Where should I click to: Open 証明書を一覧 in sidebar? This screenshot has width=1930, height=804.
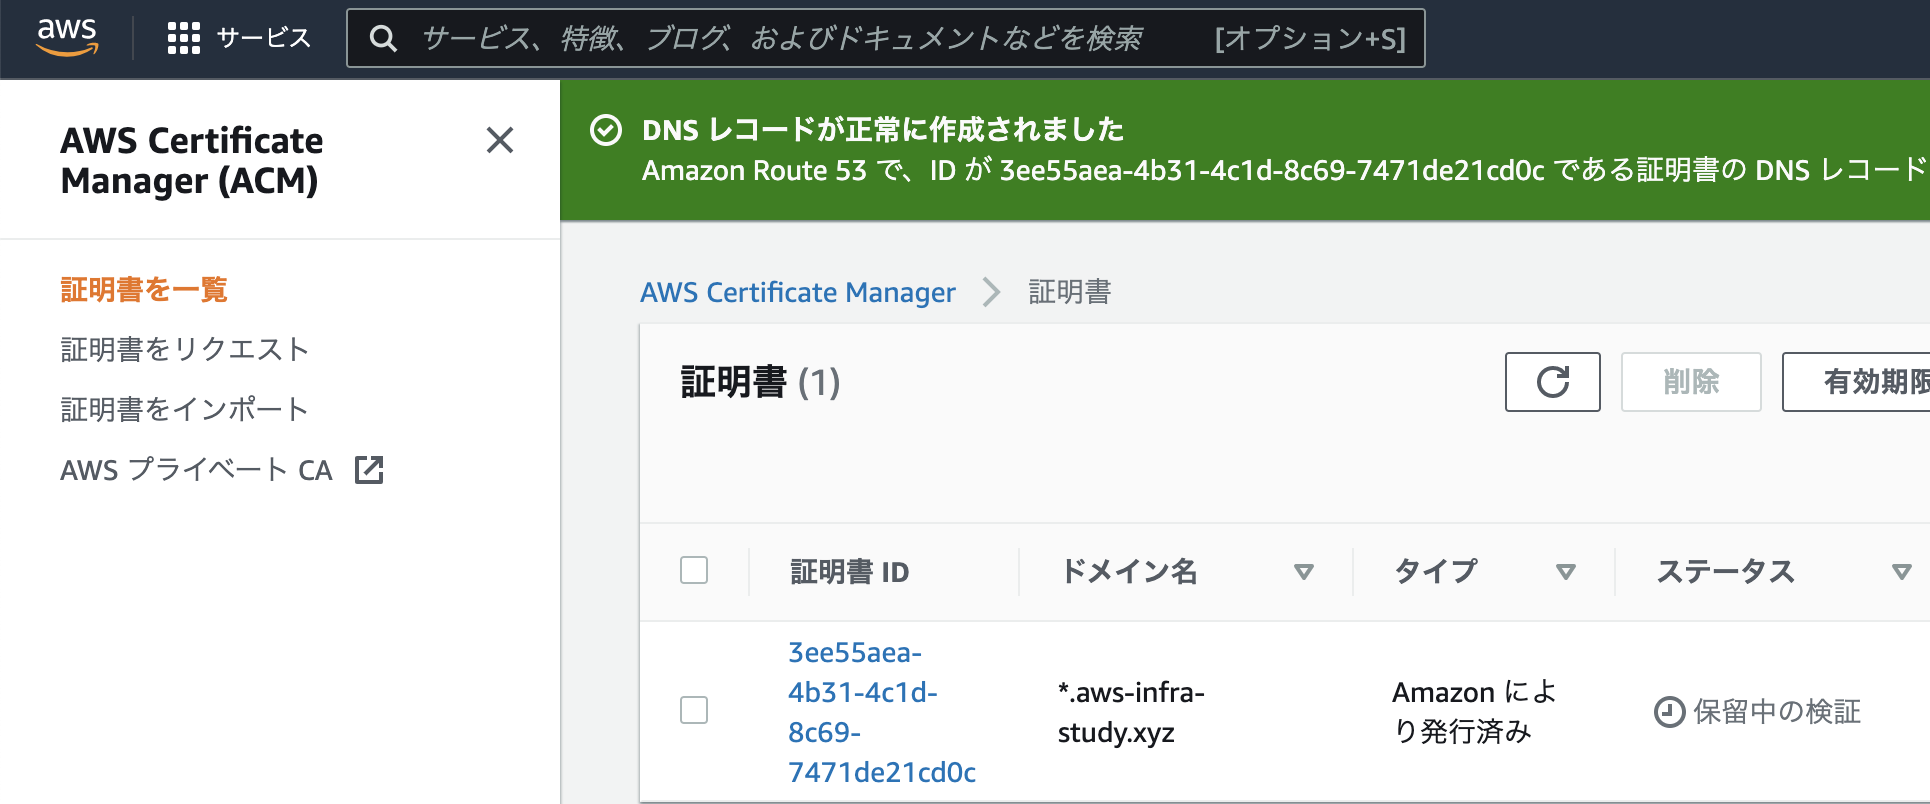144,289
